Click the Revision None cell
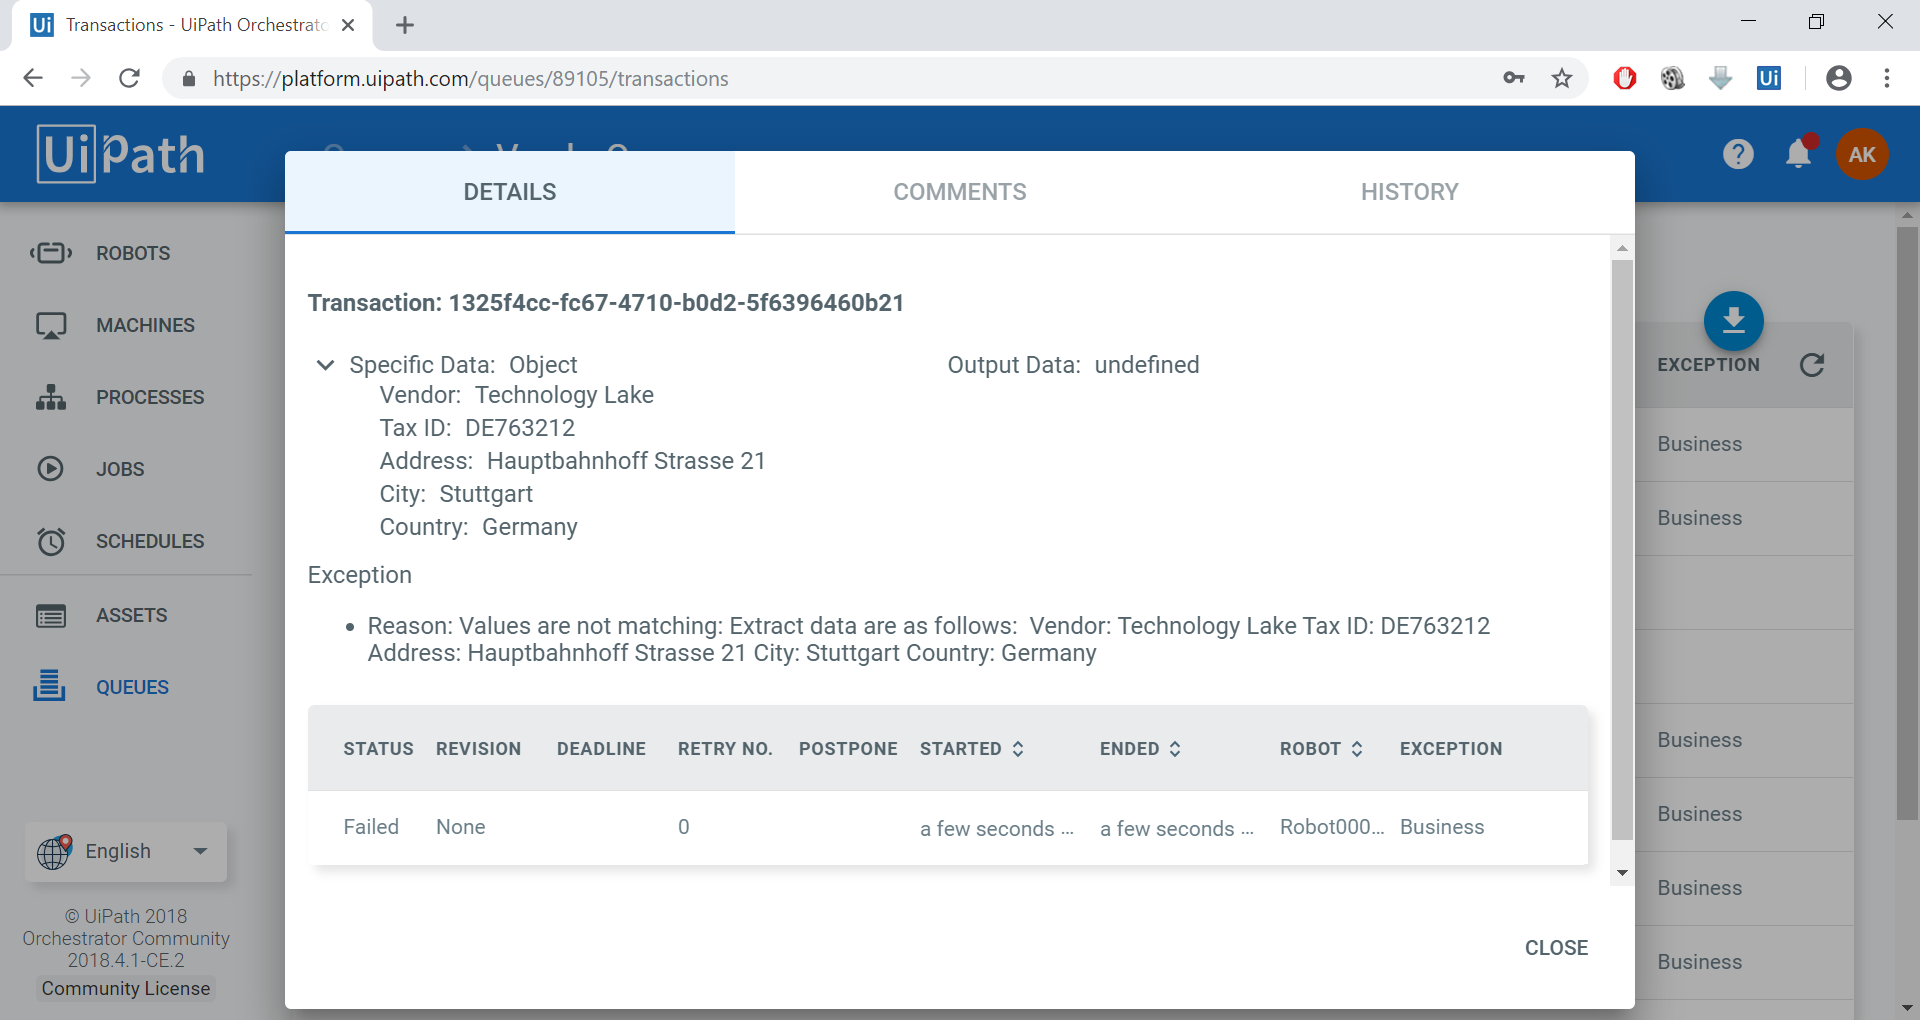 (460, 827)
